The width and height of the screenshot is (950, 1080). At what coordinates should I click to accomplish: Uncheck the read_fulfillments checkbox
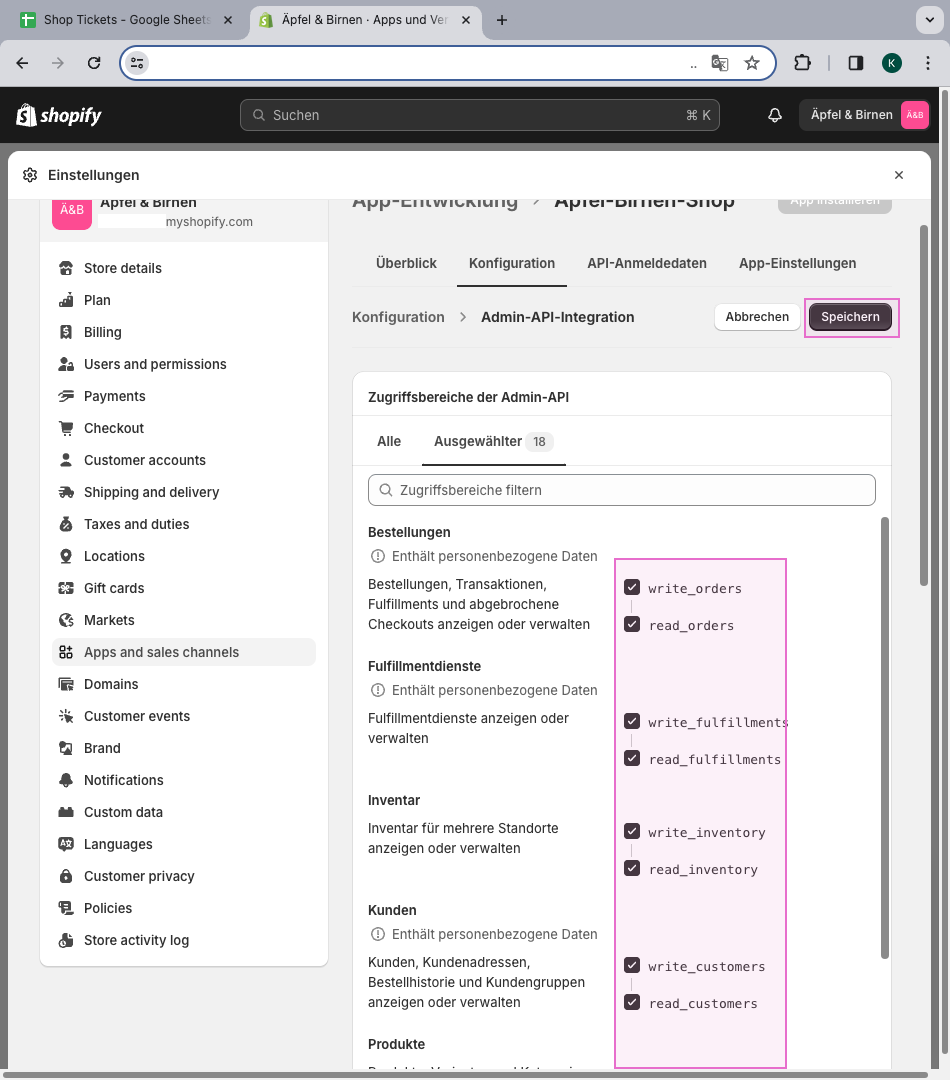point(632,758)
